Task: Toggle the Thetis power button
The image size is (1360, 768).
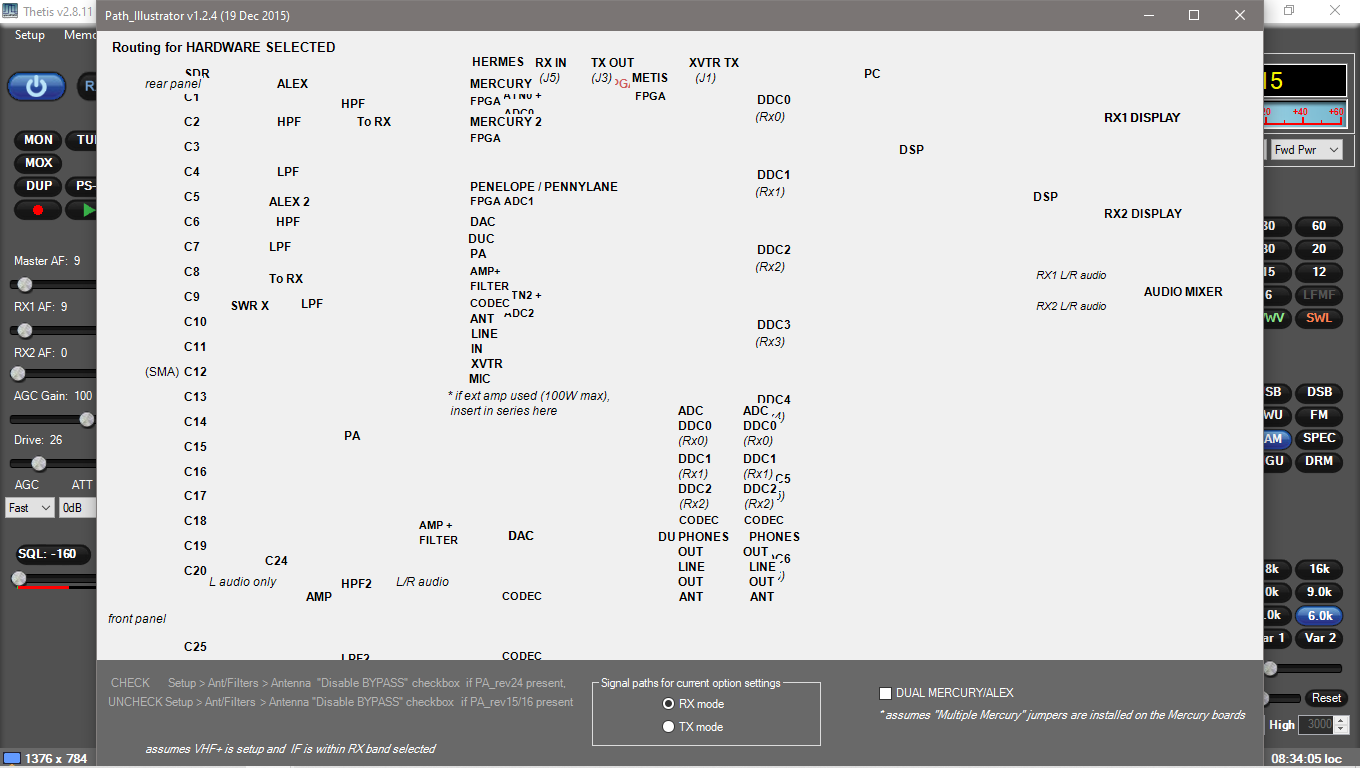Action: click(37, 86)
